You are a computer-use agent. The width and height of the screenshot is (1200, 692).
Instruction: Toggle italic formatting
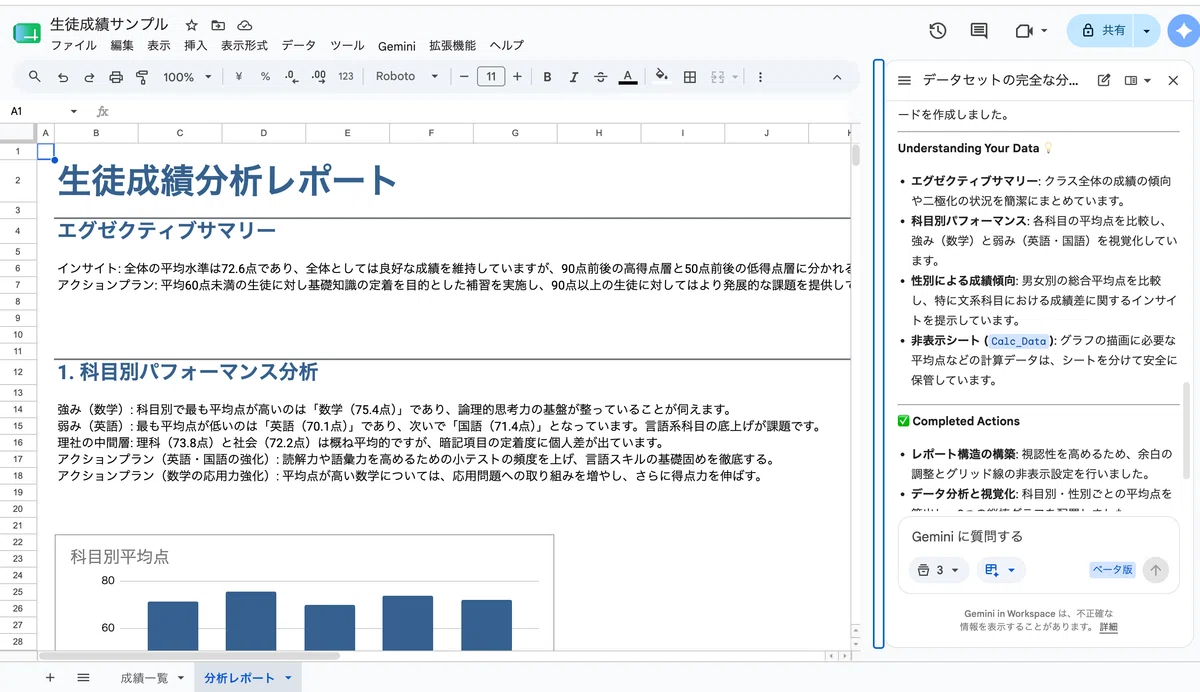[573, 77]
